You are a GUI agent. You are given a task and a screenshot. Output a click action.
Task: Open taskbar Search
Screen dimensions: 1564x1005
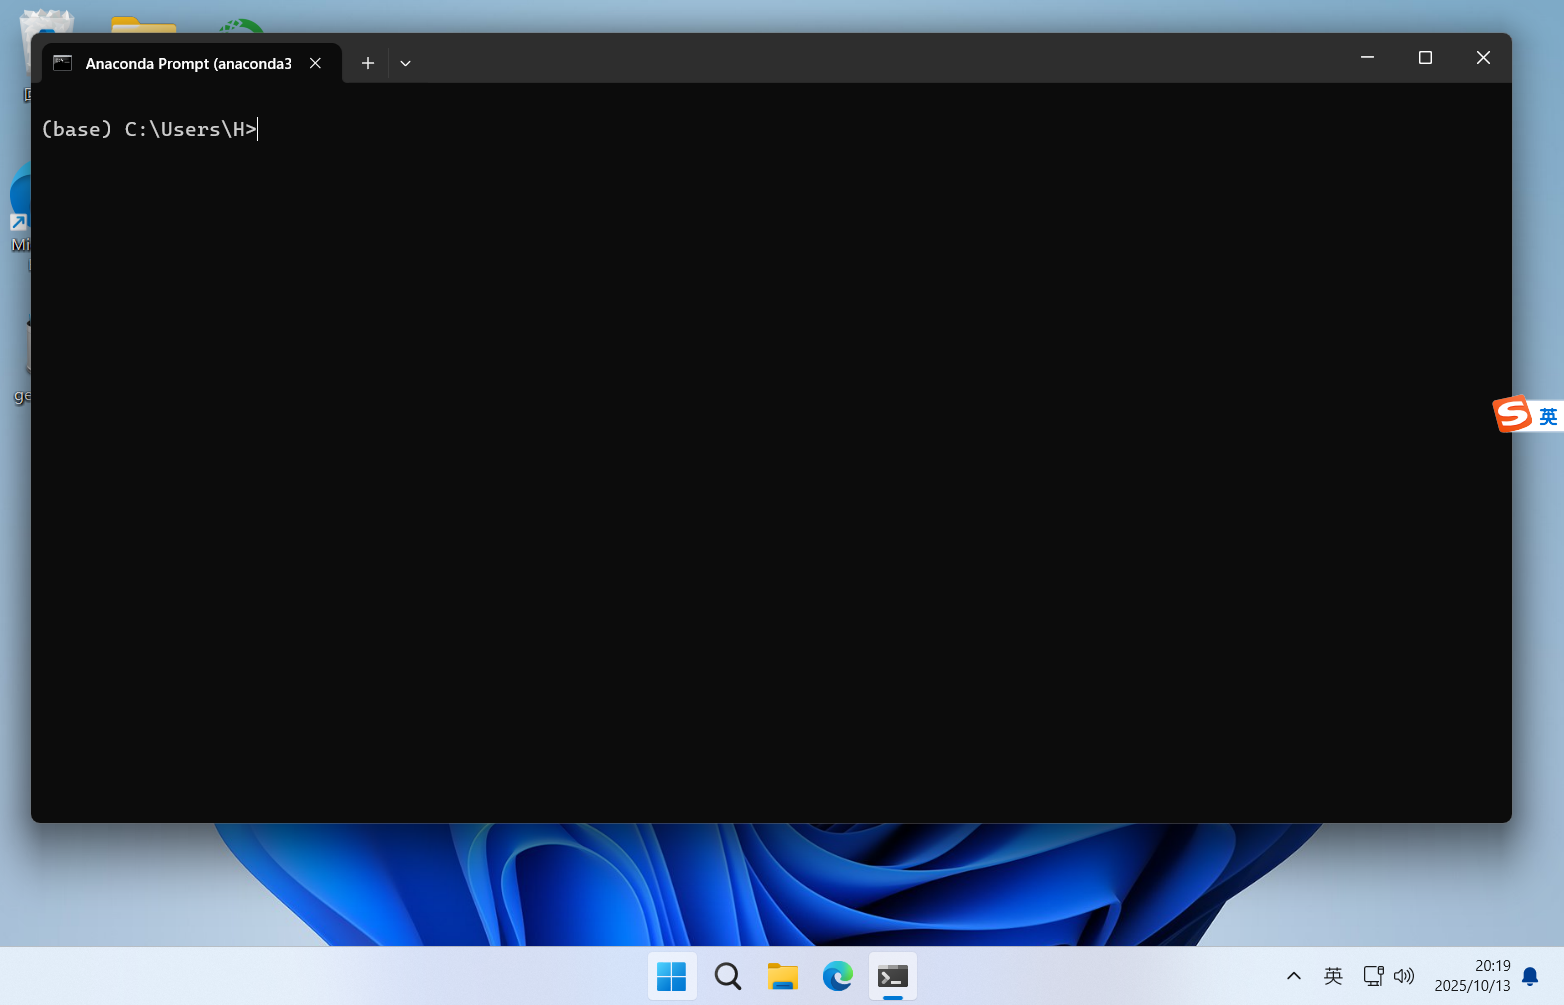(727, 976)
